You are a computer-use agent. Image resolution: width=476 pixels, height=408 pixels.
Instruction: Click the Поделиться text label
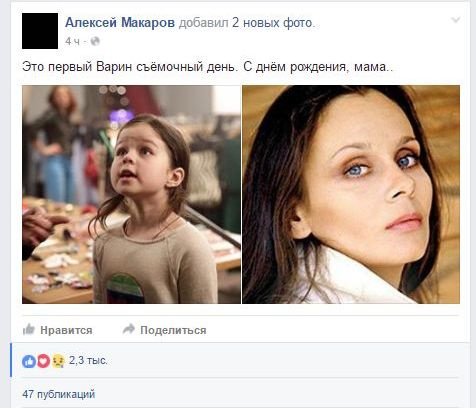click(173, 330)
